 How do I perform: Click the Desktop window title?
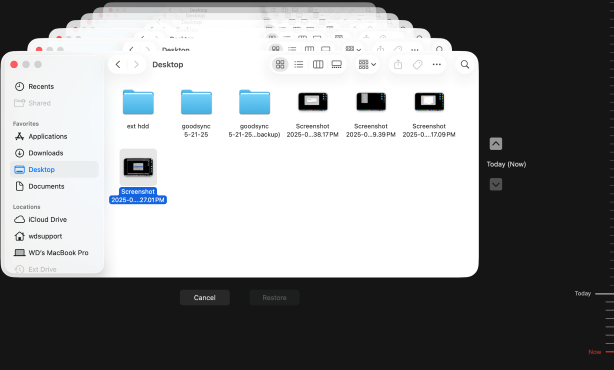(168, 65)
